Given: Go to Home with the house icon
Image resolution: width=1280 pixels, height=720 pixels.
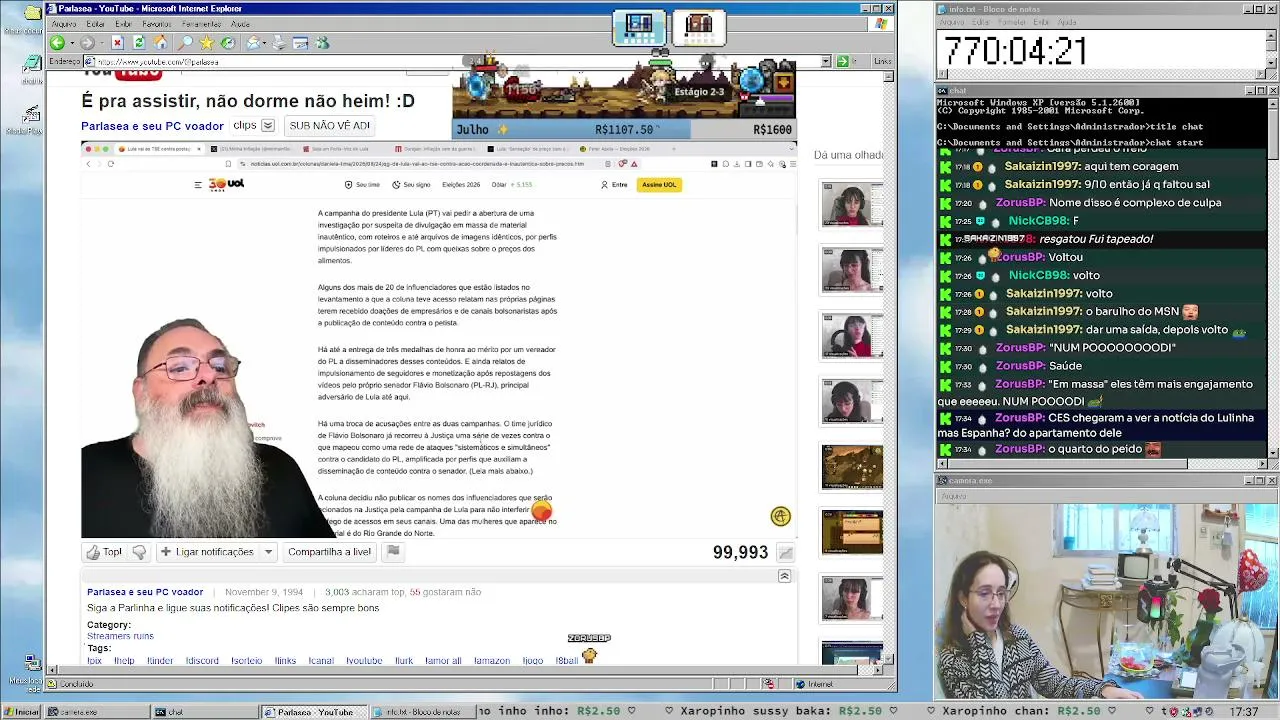Looking at the screenshot, I should point(160,43).
